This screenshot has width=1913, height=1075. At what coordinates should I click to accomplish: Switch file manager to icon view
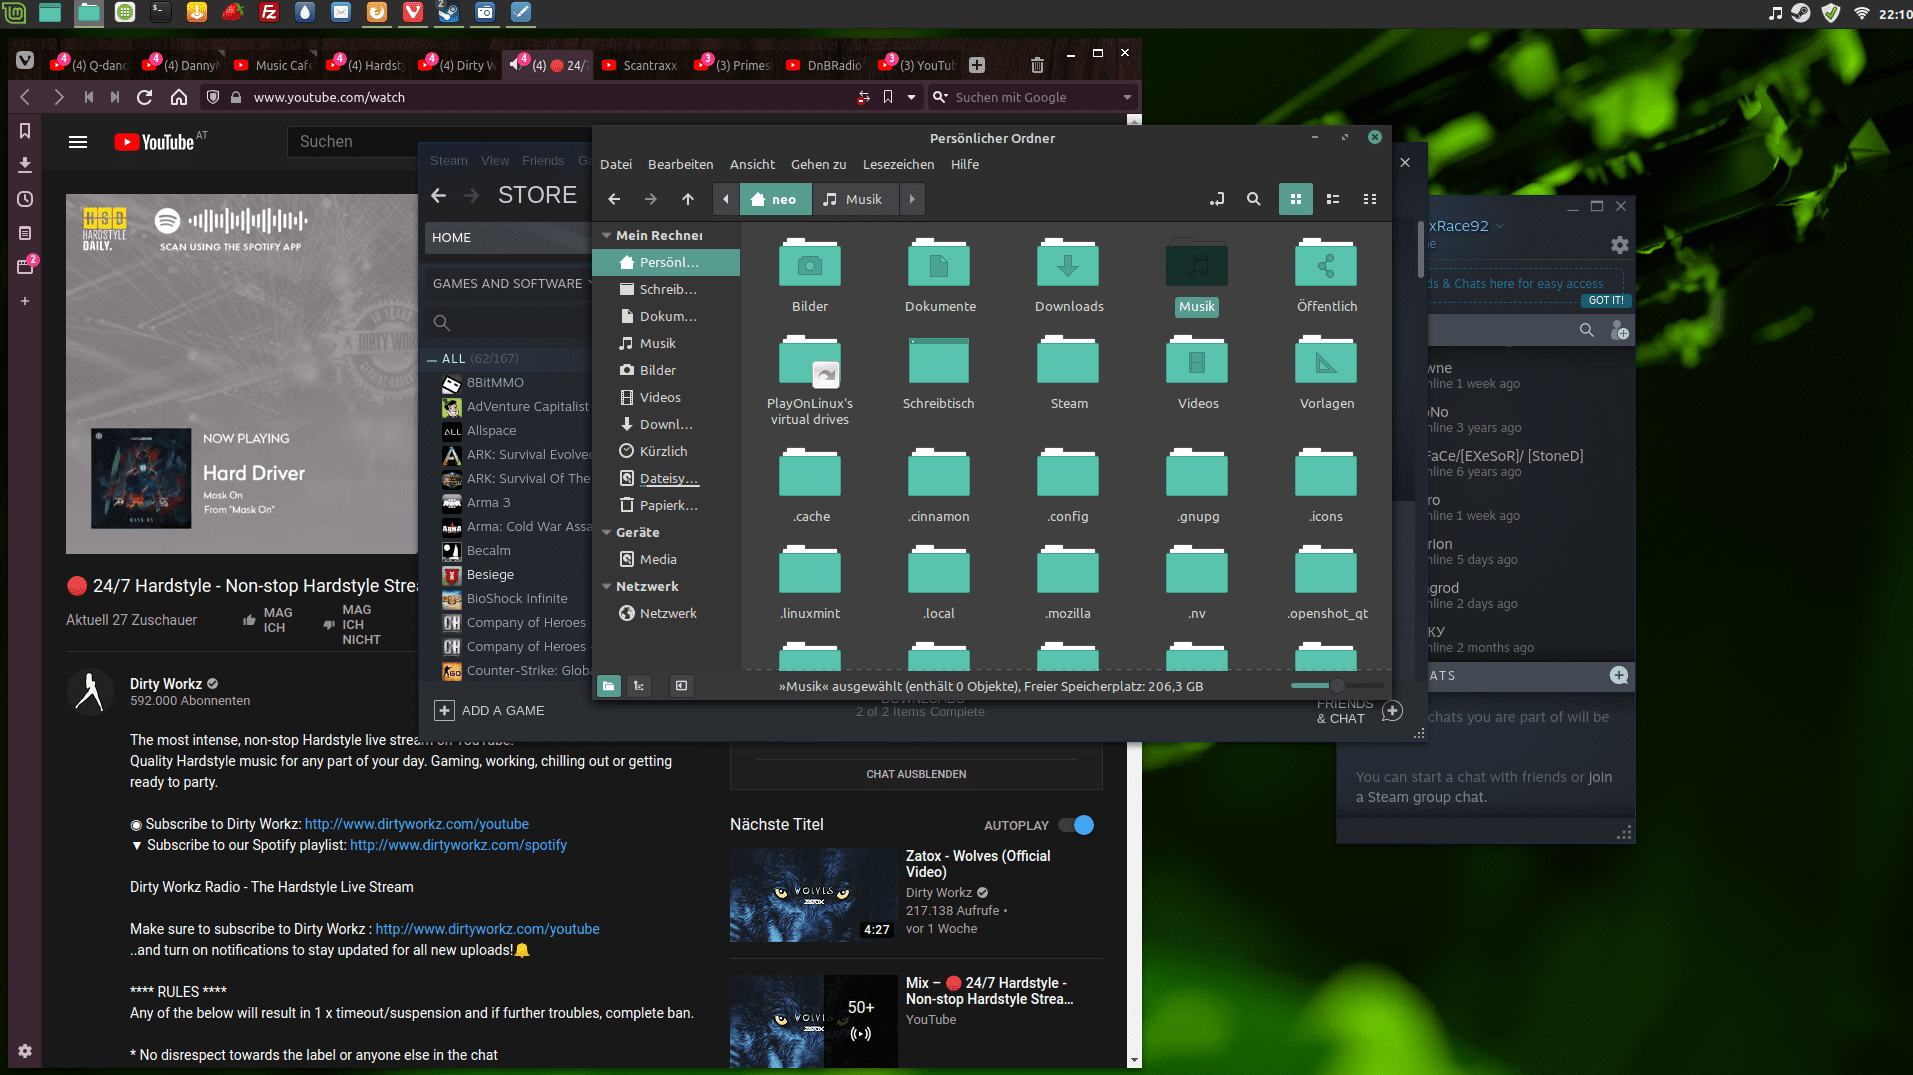coord(1296,199)
